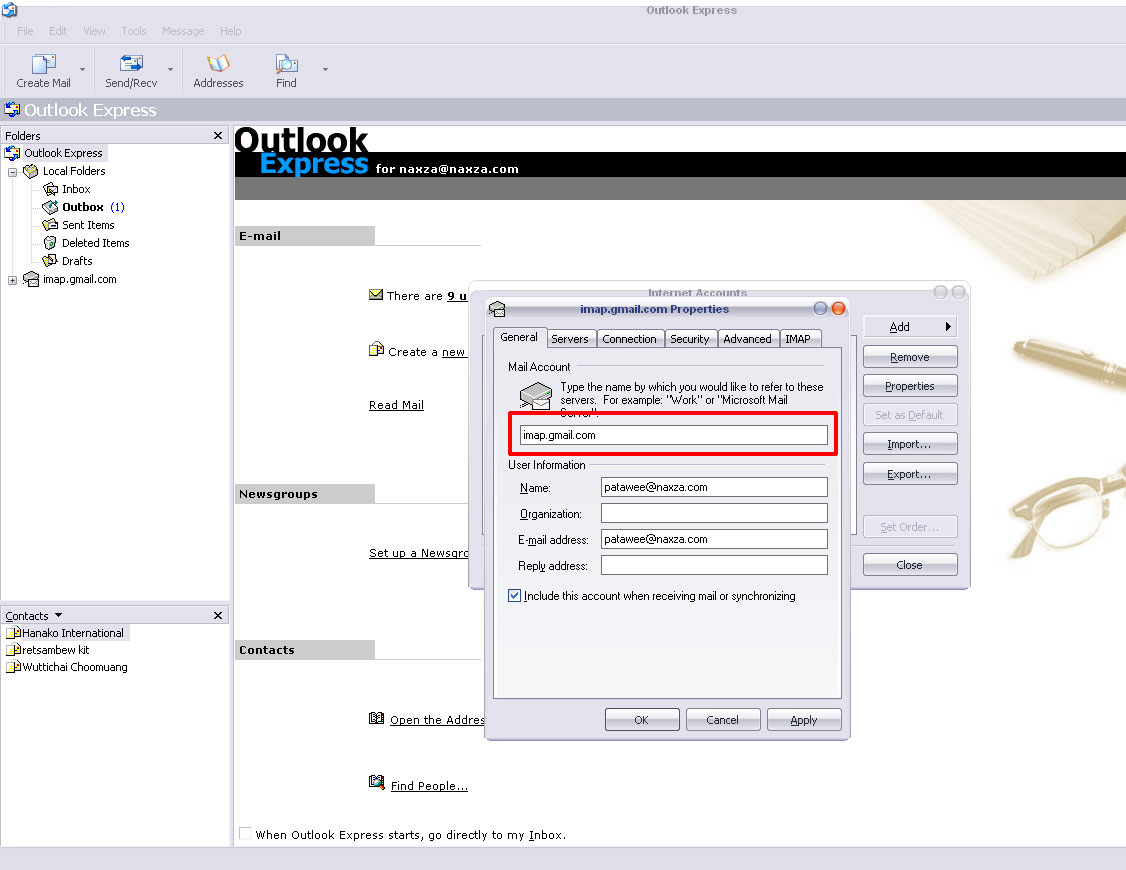Close the Folders pane

coord(218,136)
